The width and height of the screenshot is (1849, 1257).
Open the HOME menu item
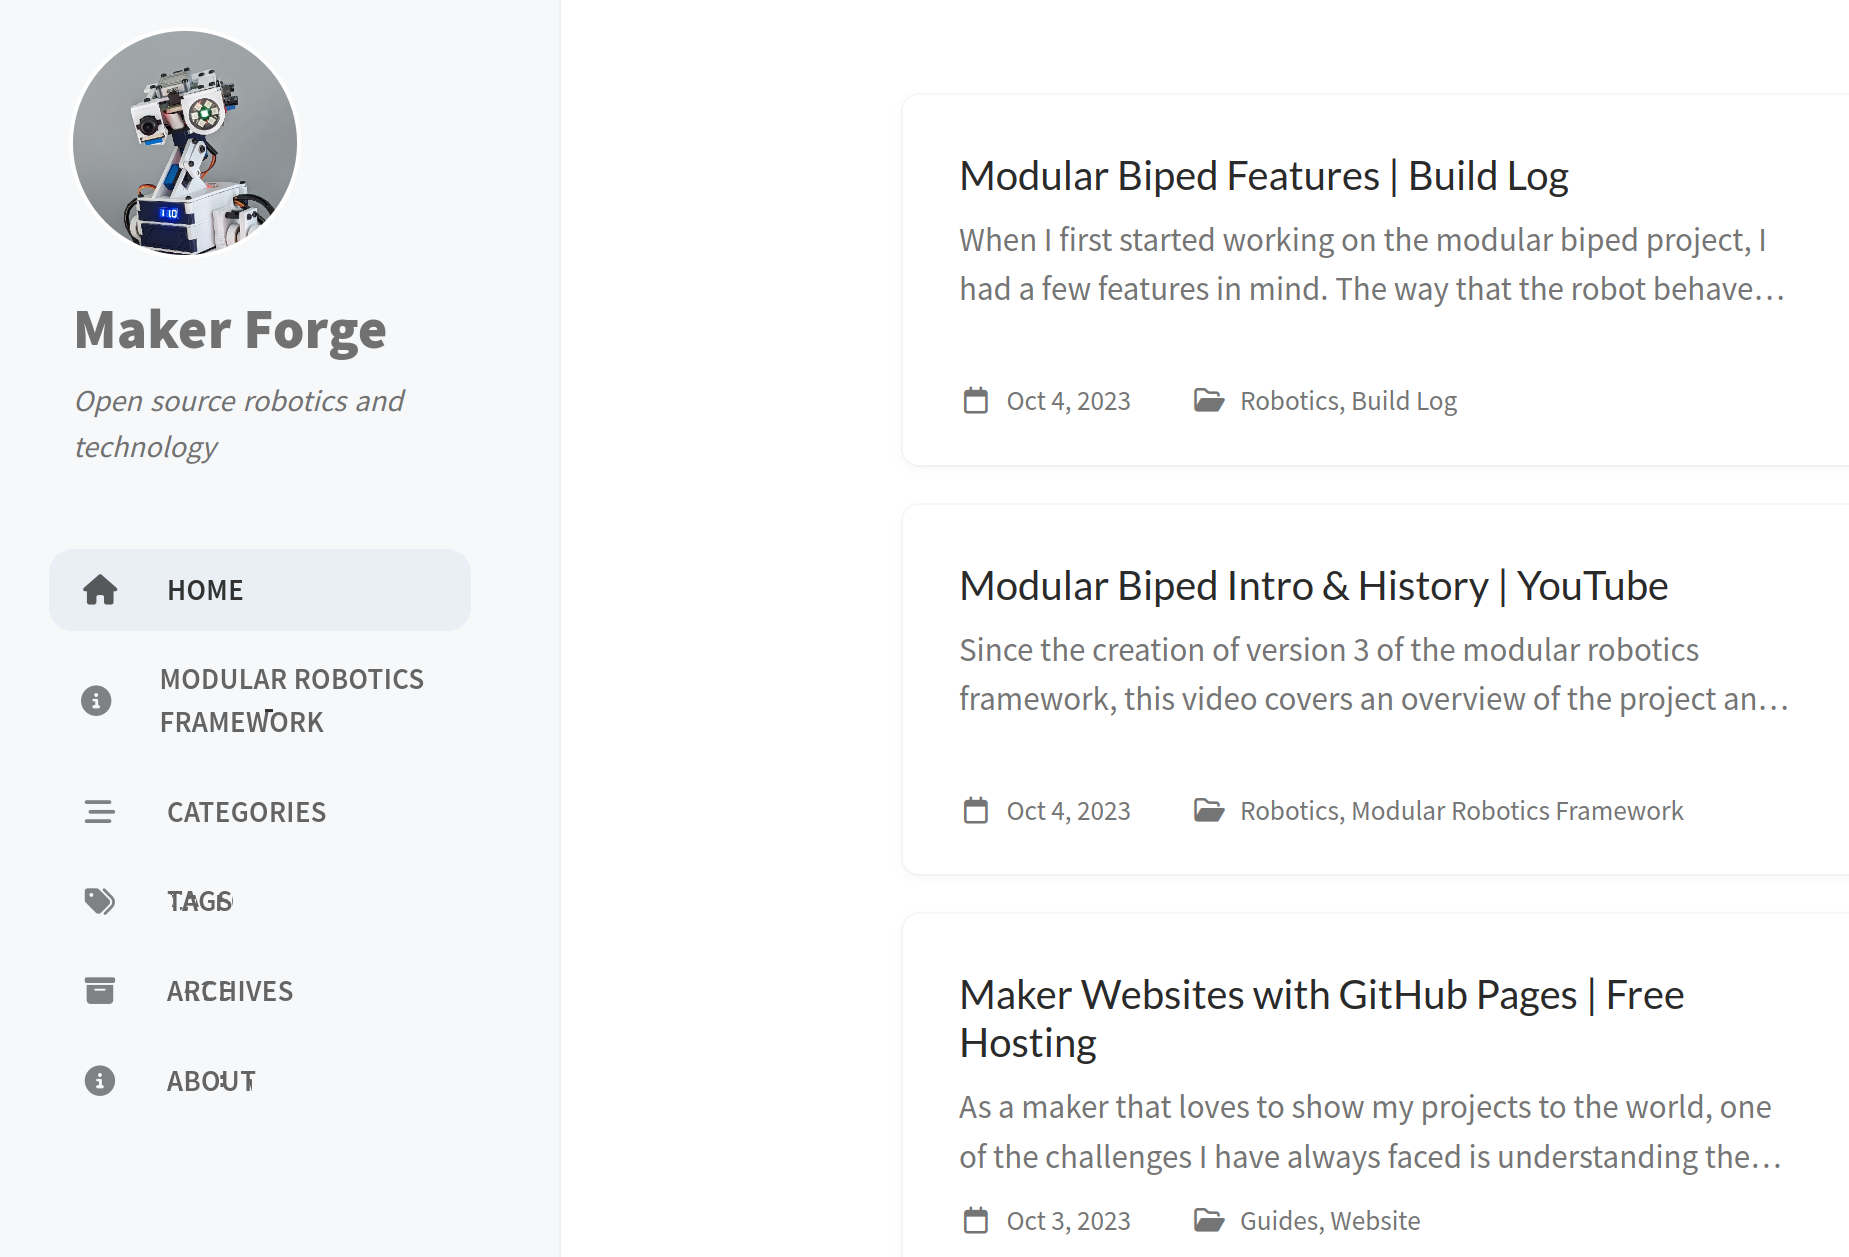click(260, 590)
